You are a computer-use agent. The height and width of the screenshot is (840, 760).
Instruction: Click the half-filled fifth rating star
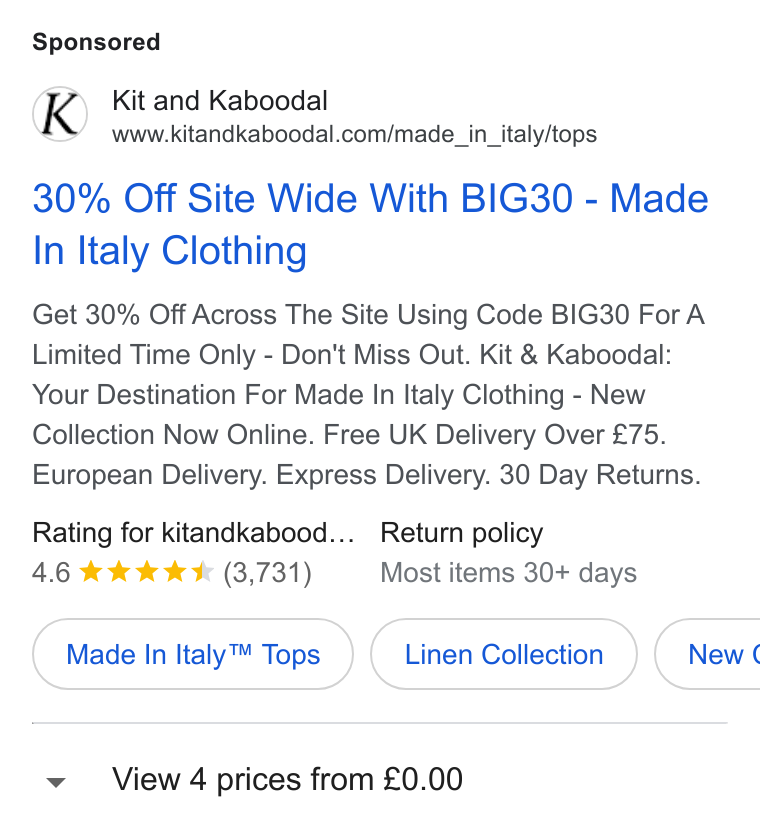(203, 572)
